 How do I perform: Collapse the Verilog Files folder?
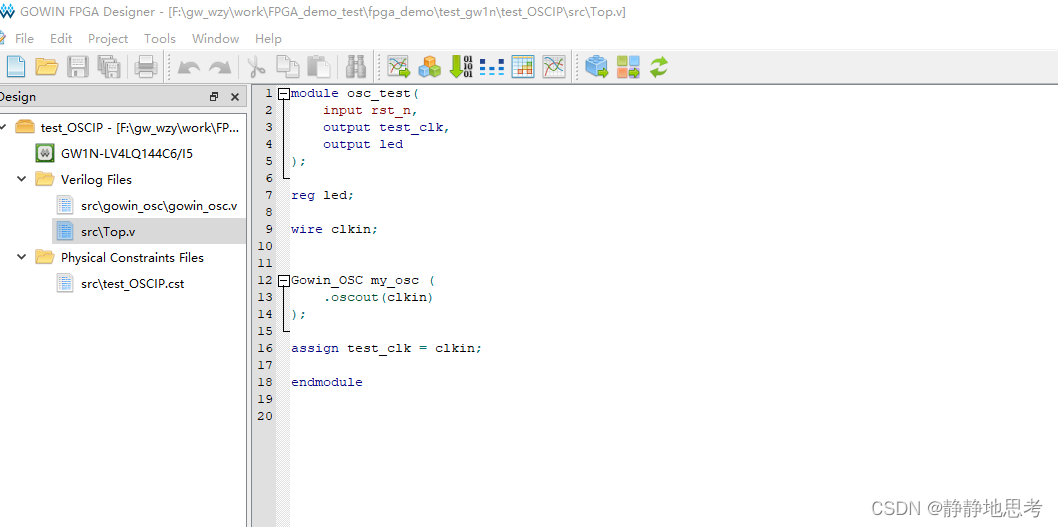[x=22, y=179]
